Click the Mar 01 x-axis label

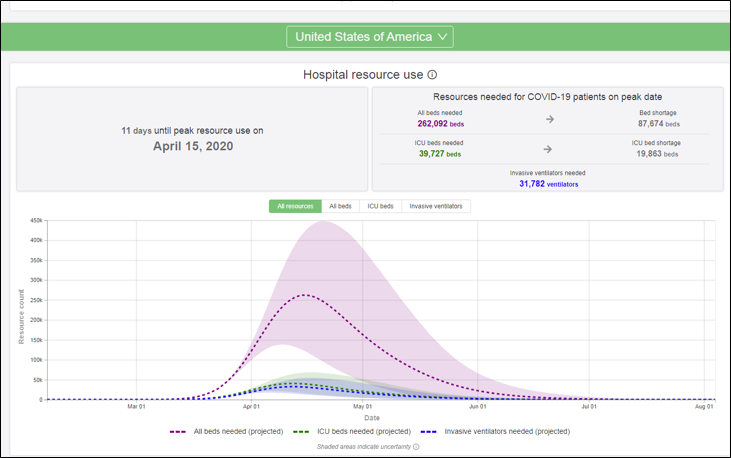[x=136, y=407]
